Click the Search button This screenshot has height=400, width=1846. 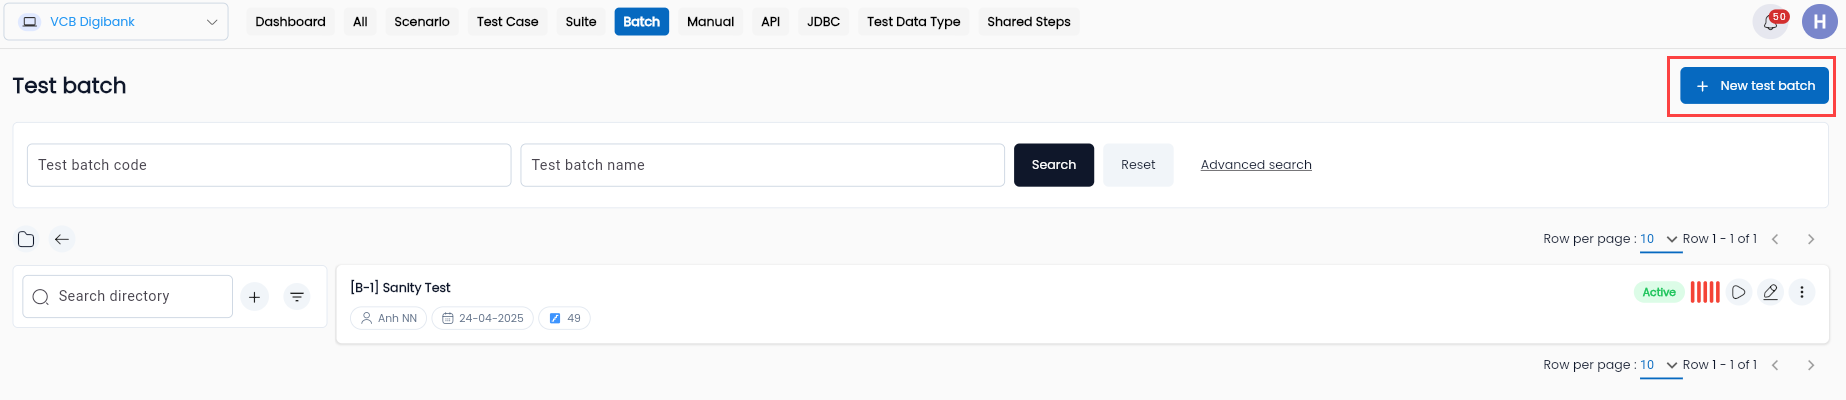(1054, 165)
